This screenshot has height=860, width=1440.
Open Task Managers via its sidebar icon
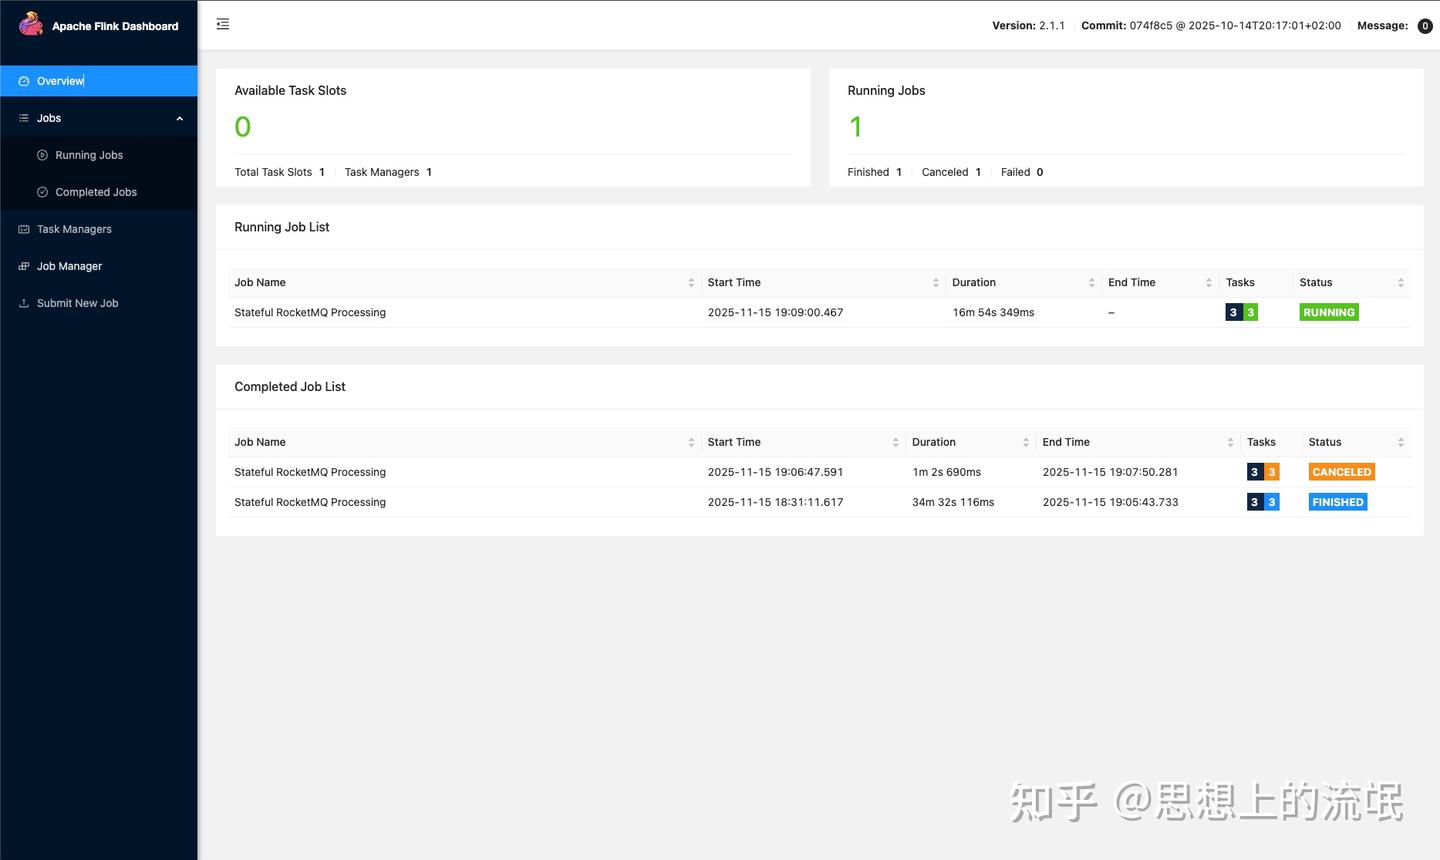click(x=22, y=229)
